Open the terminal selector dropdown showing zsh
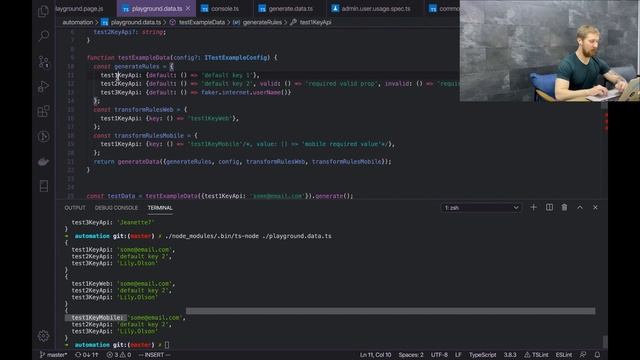Viewport: 640px width, 360px height. click(x=481, y=208)
